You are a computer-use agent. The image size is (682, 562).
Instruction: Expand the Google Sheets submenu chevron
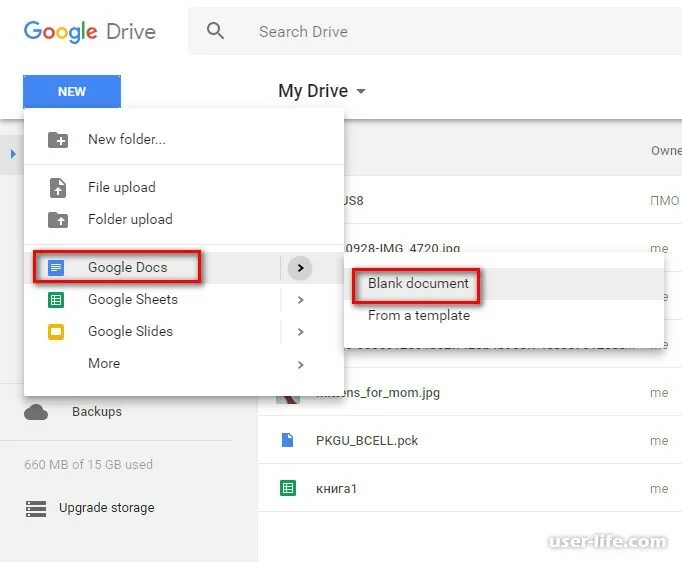(x=301, y=300)
